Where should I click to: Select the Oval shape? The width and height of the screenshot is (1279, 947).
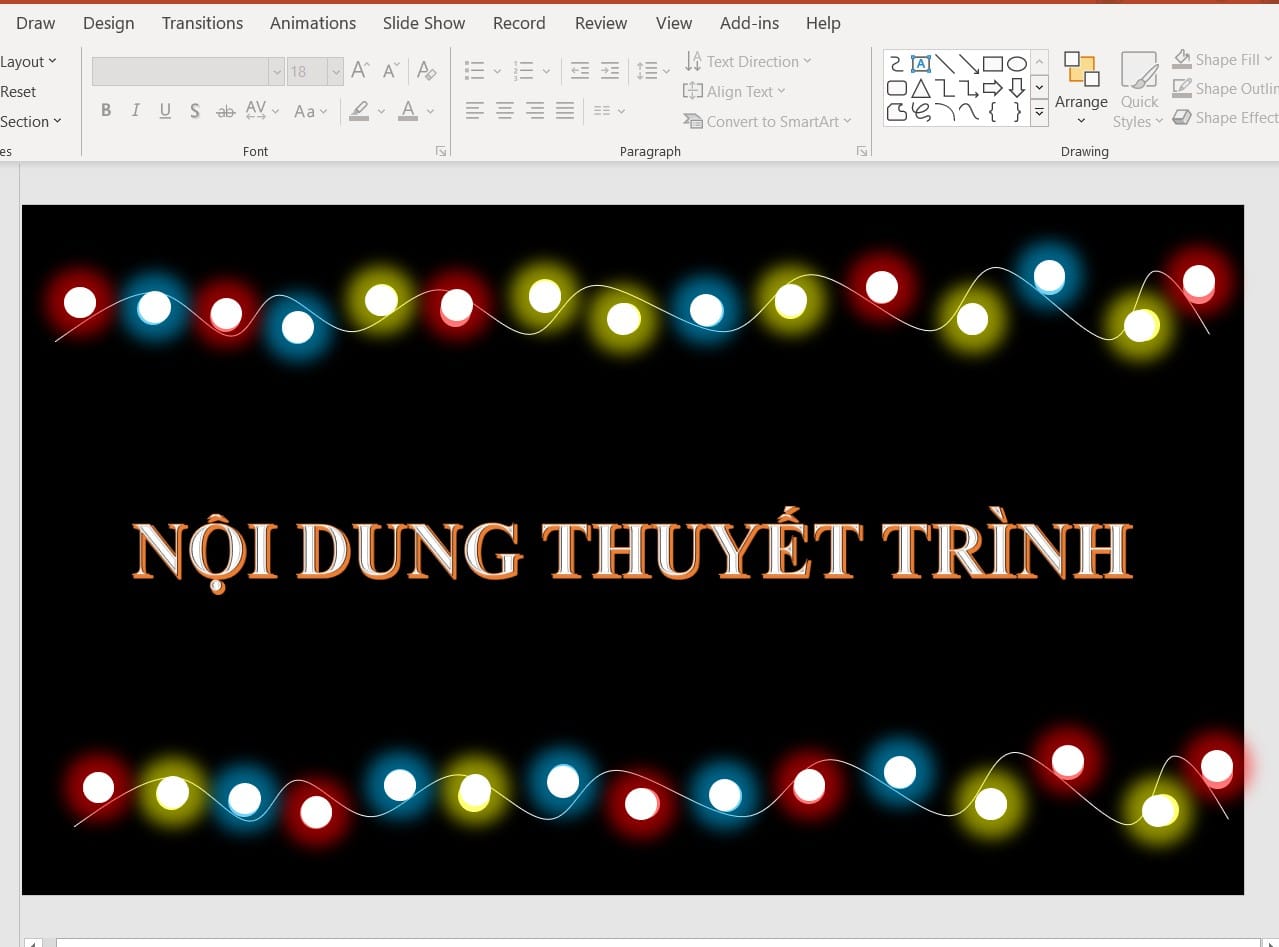pyautogui.click(x=1017, y=64)
